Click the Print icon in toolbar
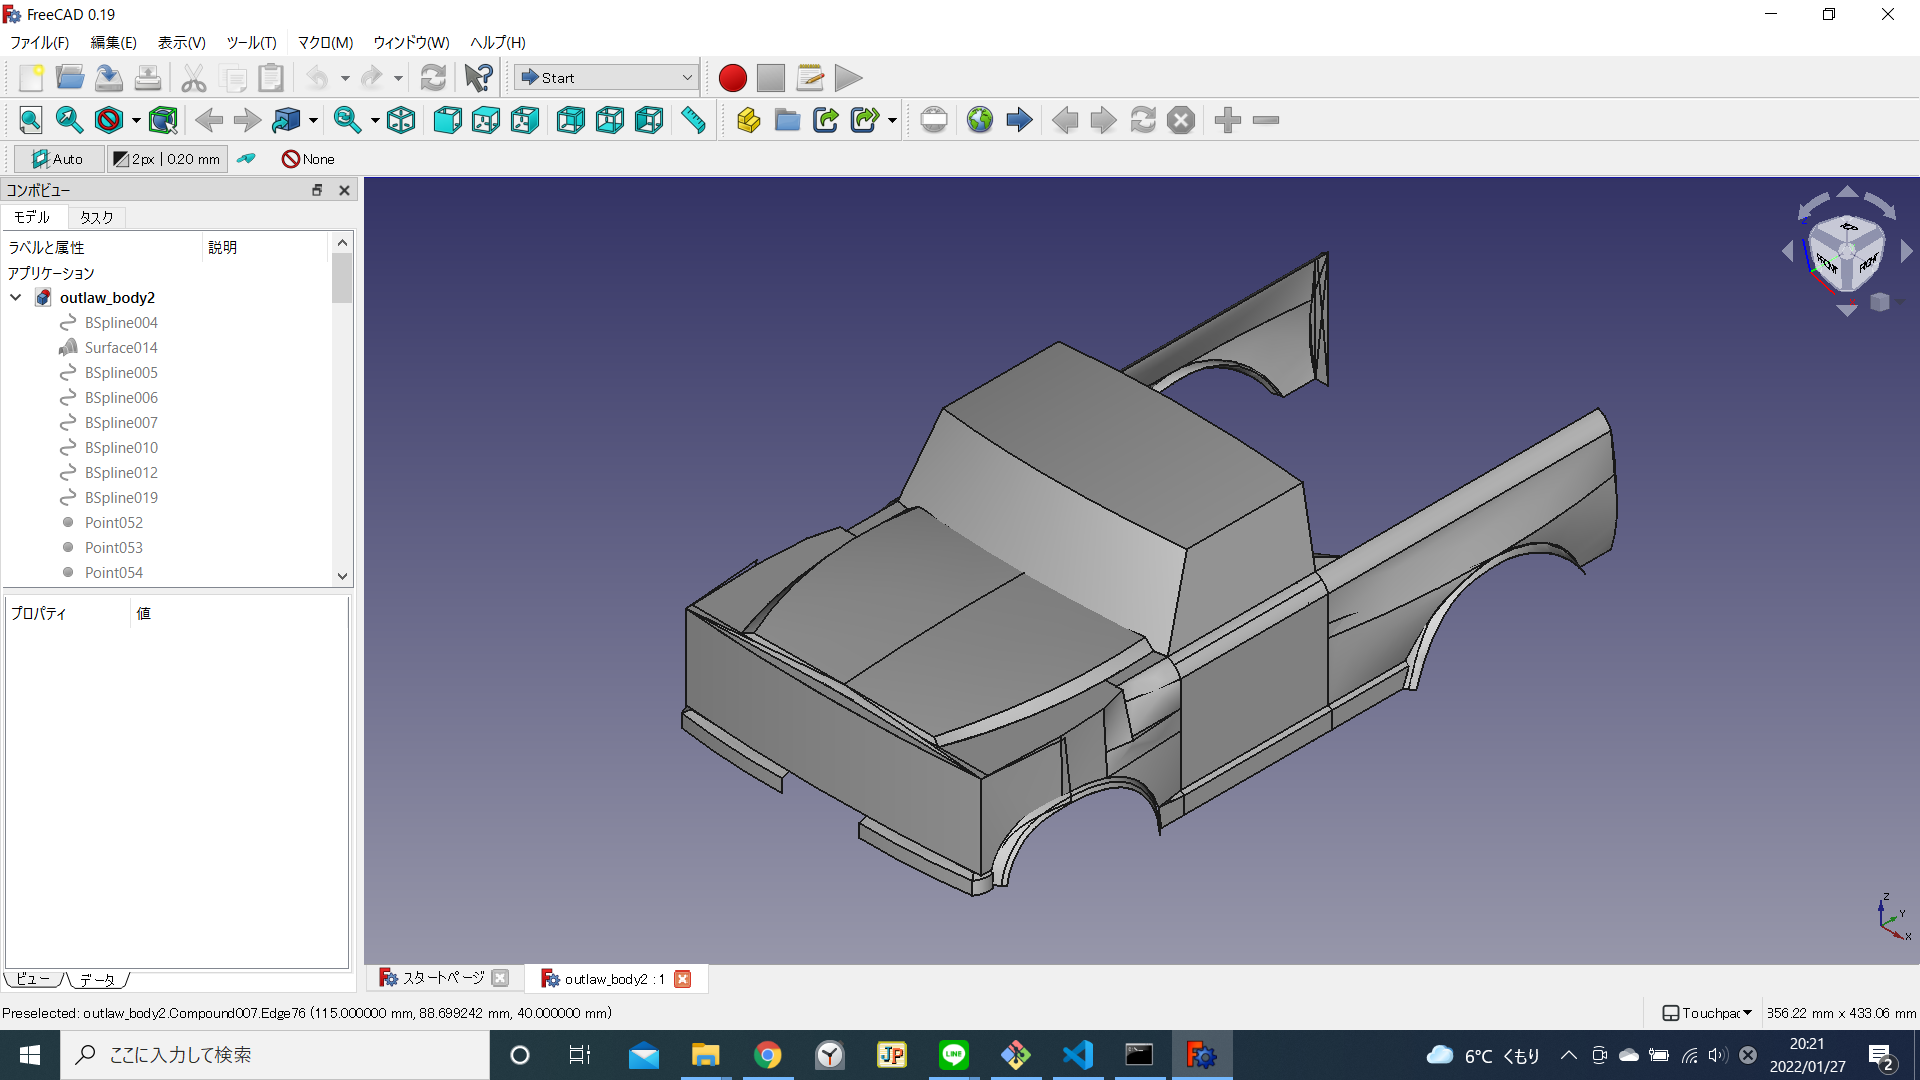The width and height of the screenshot is (1920, 1080). (x=147, y=78)
